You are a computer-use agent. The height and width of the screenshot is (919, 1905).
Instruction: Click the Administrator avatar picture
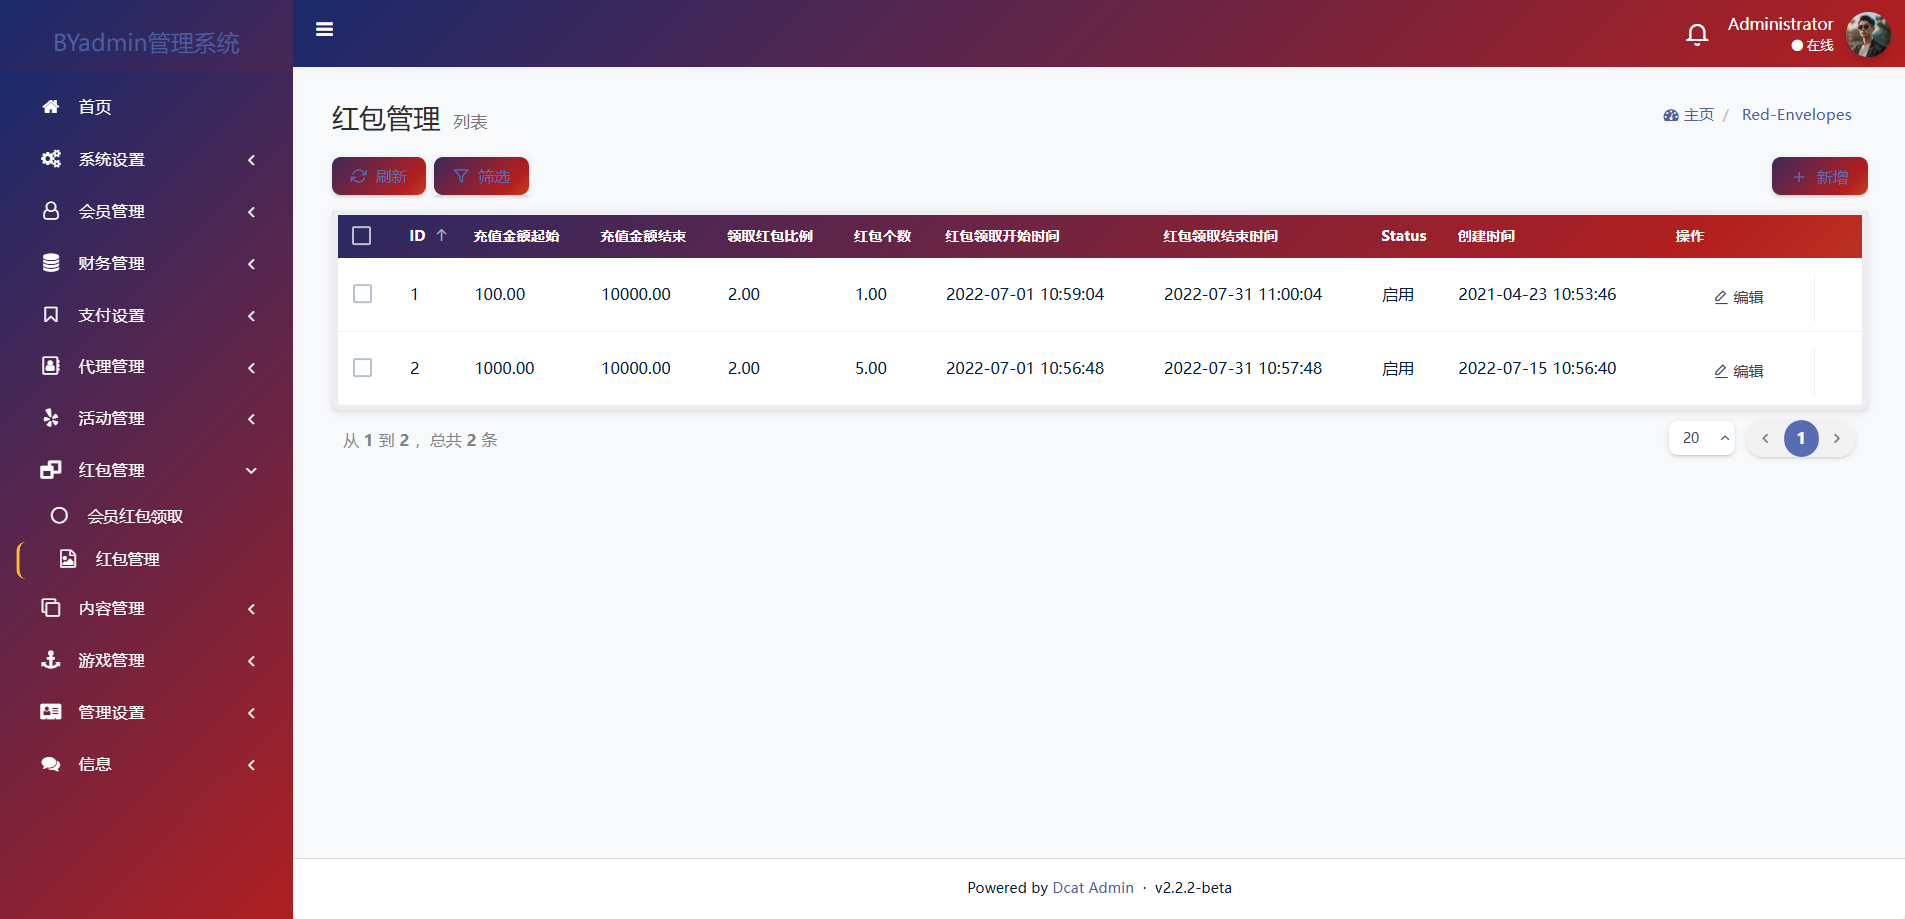pyautogui.click(x=1868, y=35)
